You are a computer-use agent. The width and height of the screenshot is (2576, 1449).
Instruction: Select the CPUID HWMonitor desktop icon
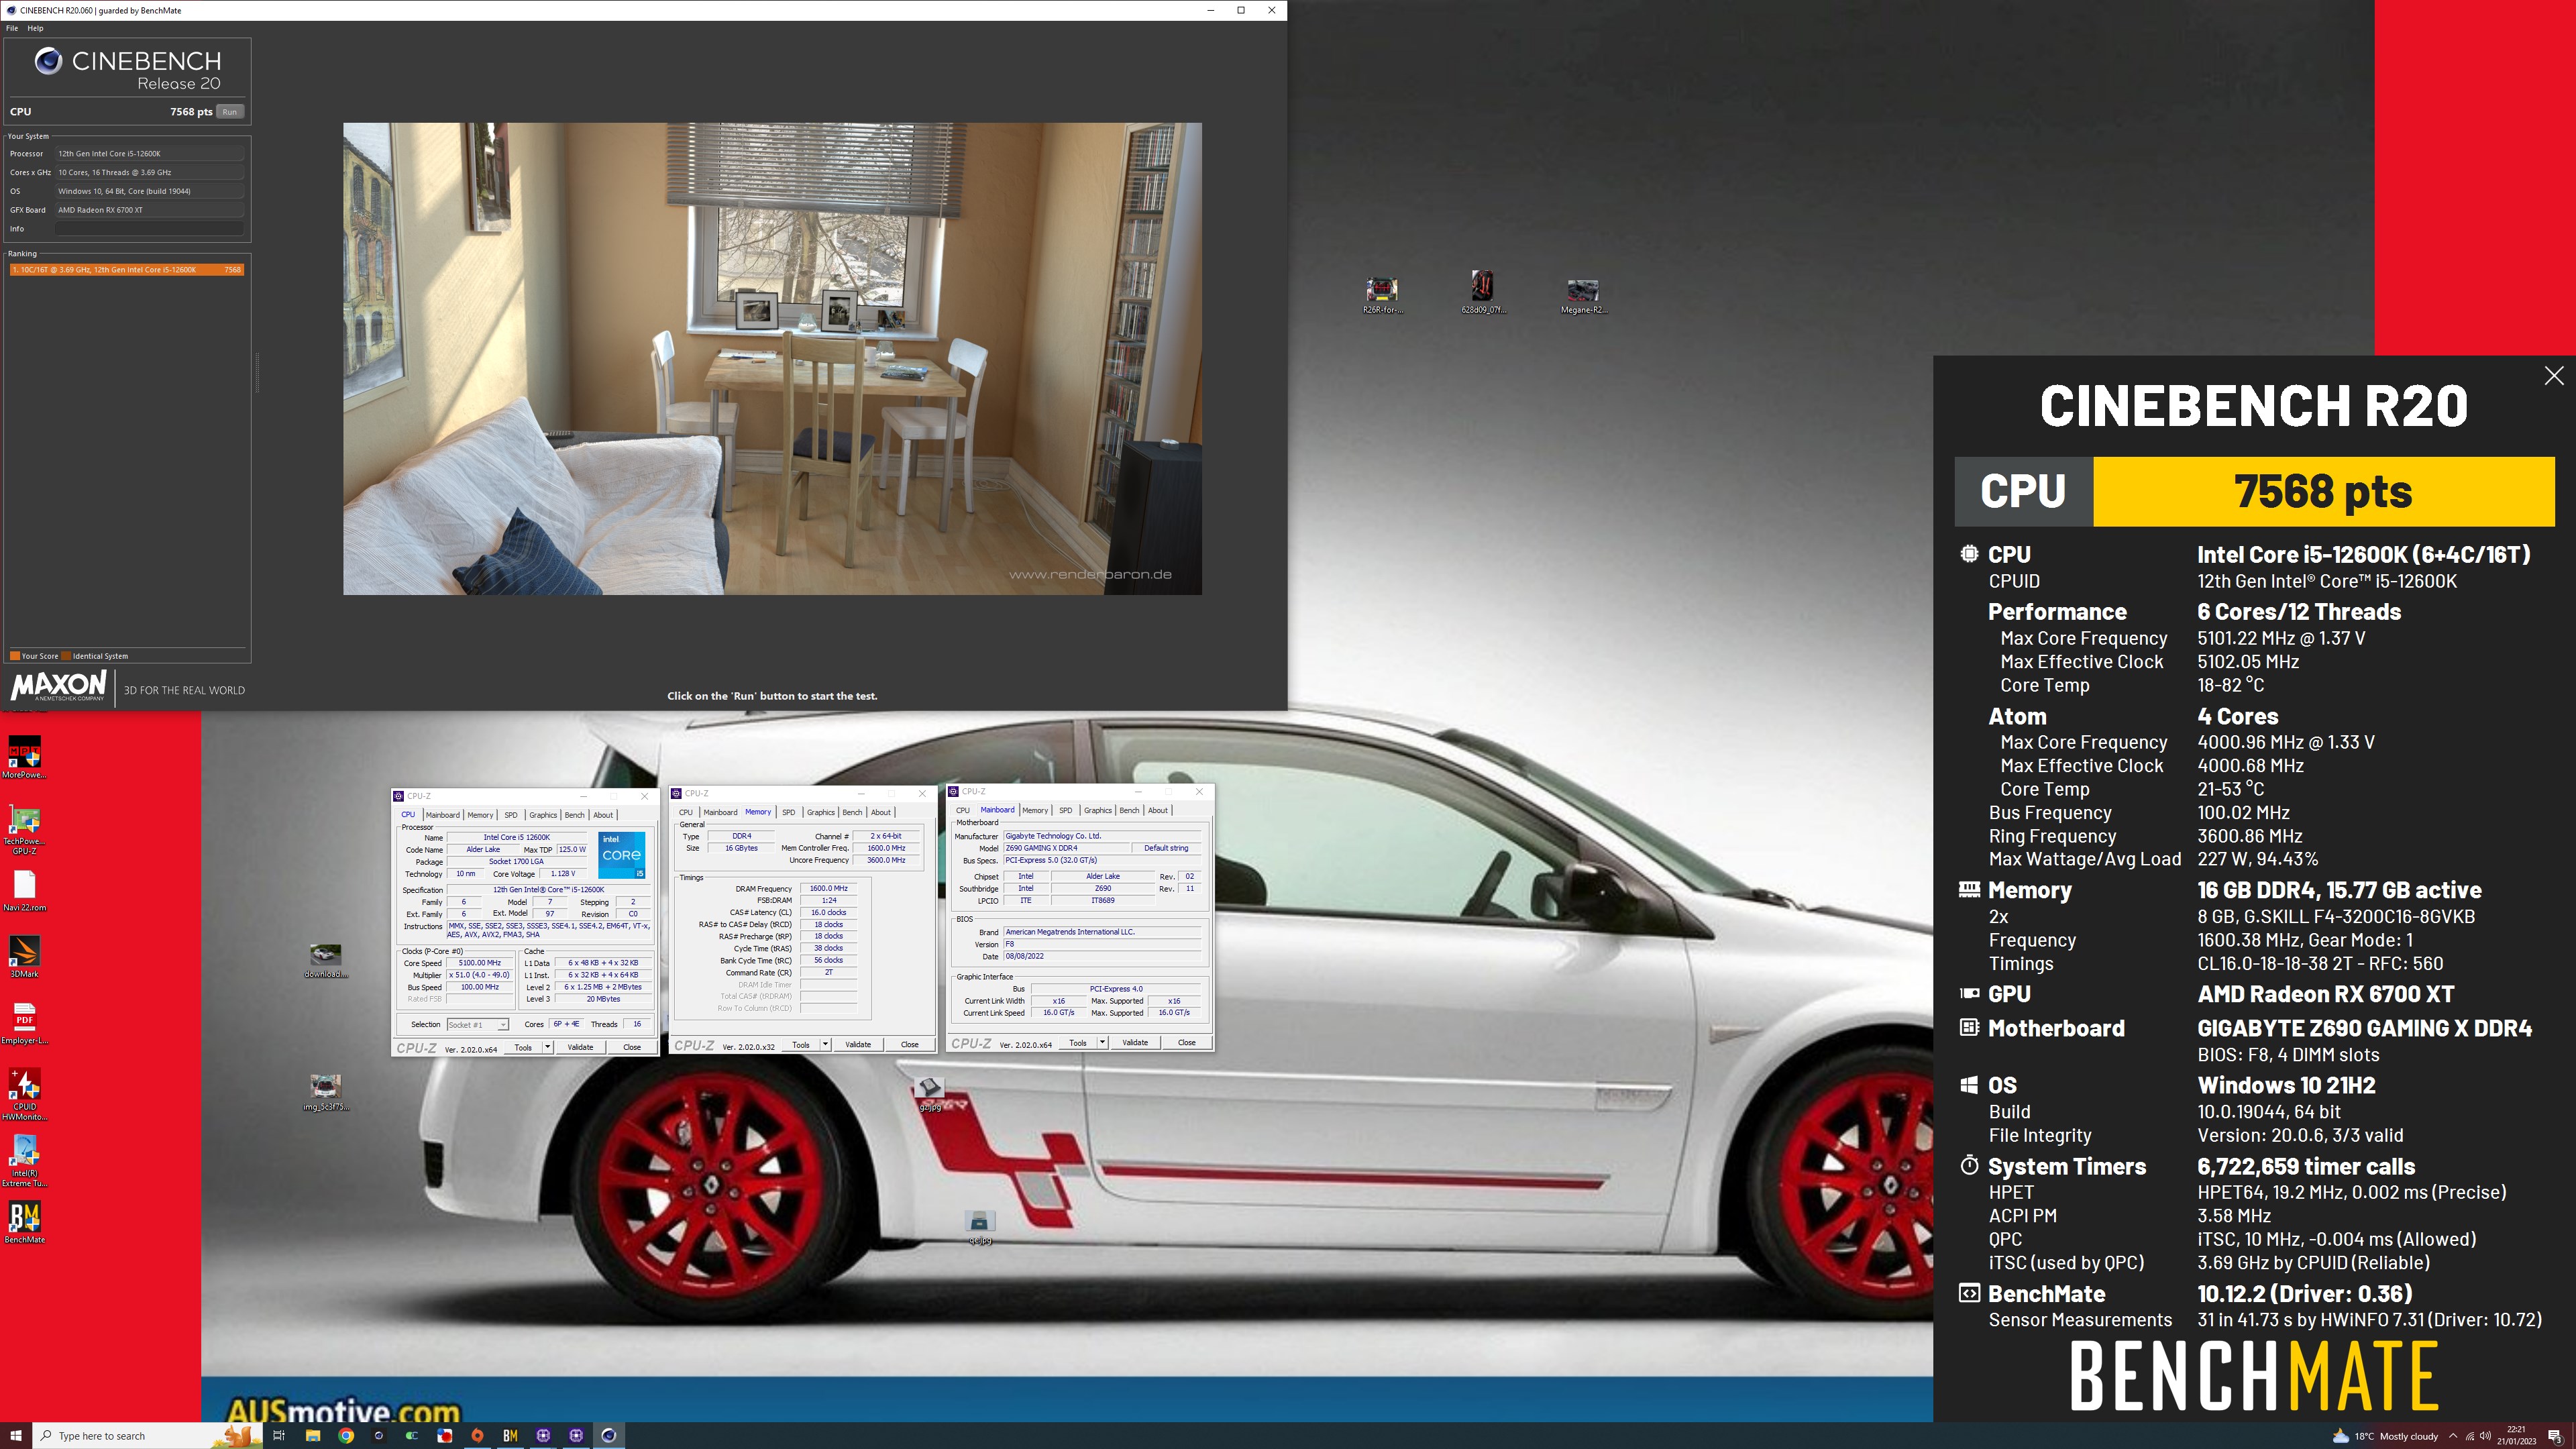coord(24,1094)
